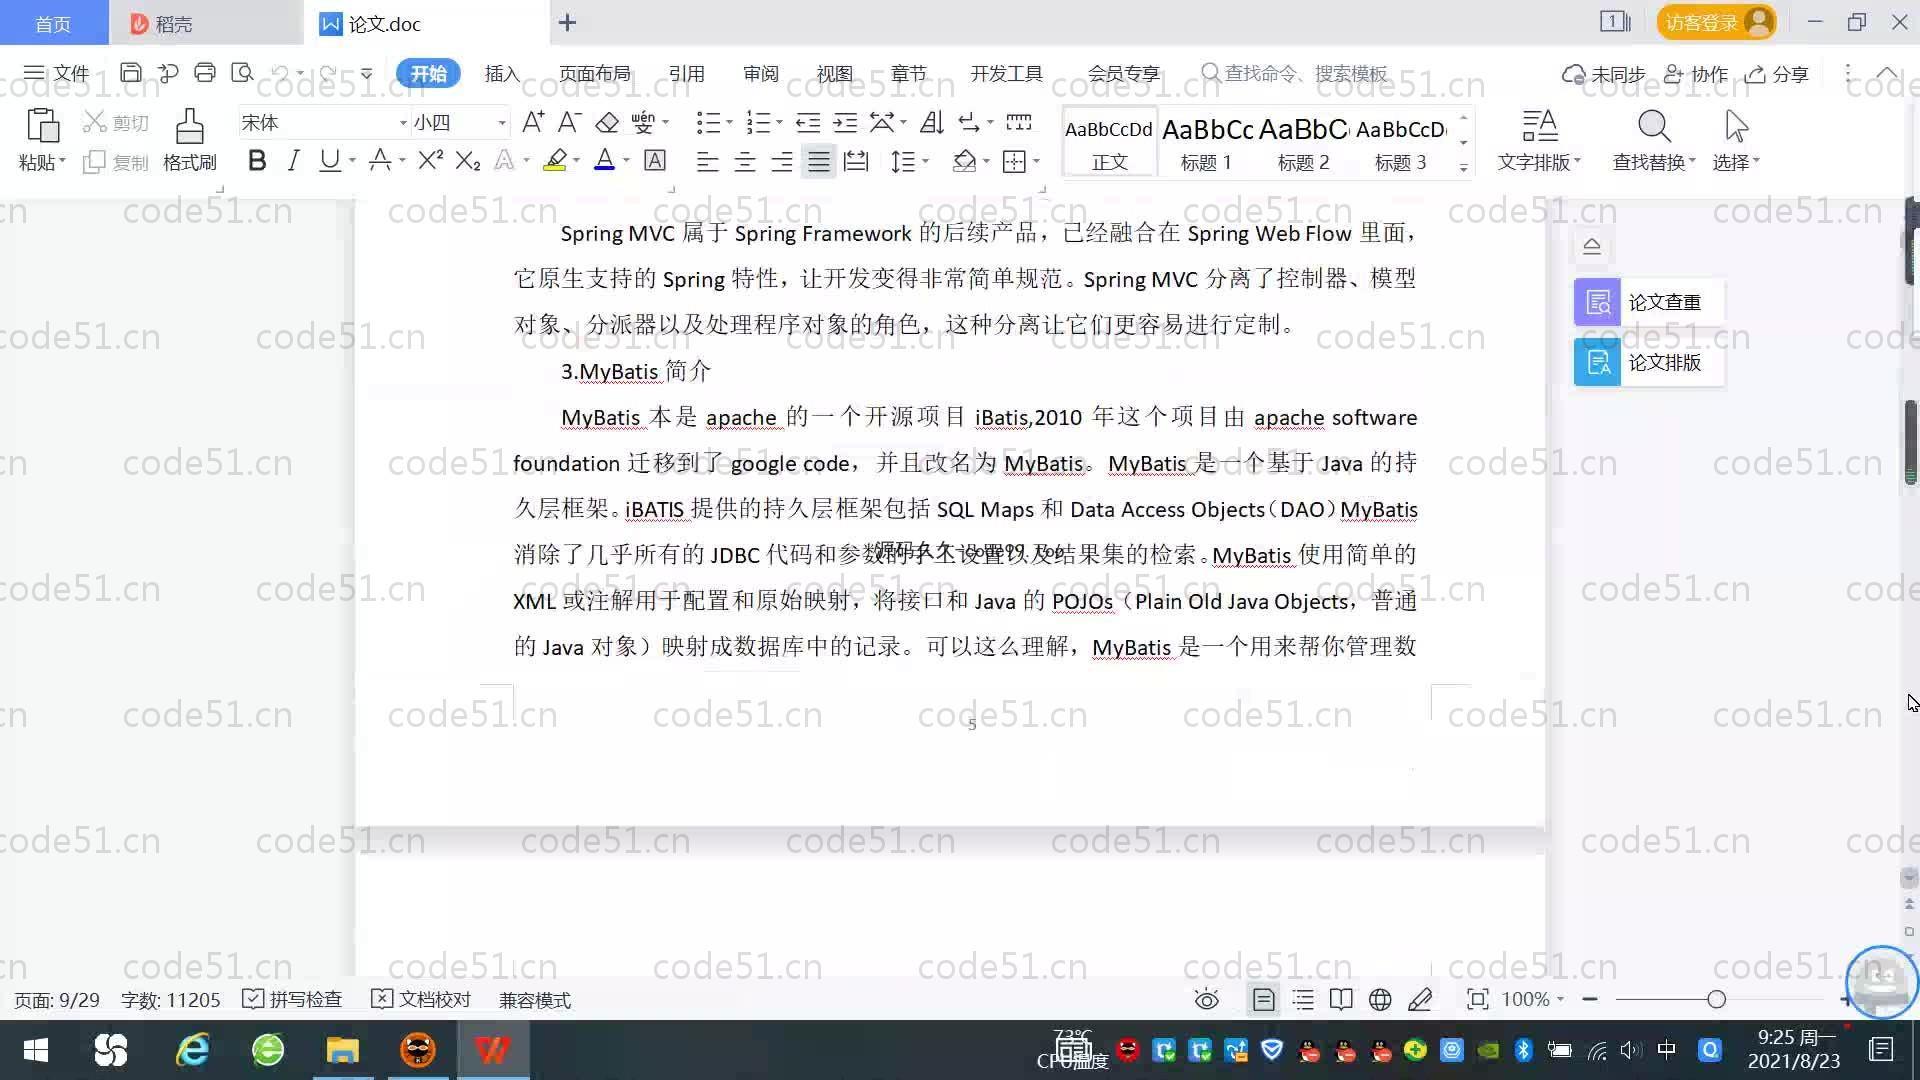Click the writing mode pen icon
This screenshot has height=1080, width=1920.
1420,999
